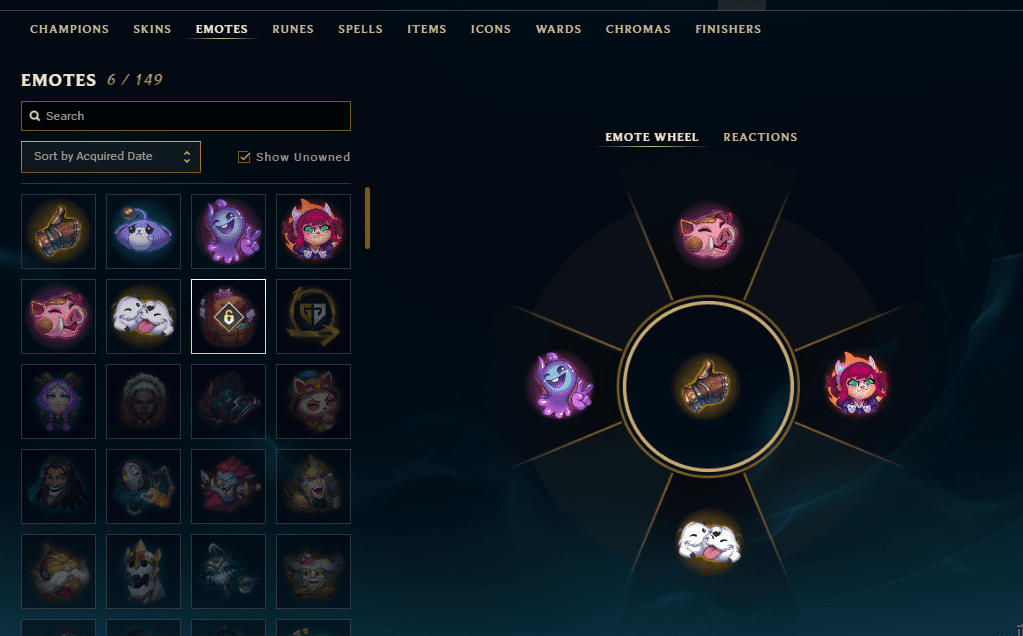Select the unowned G2 logo emote
This screenshot has height=636, width=1023.
(x=313, y=316)
